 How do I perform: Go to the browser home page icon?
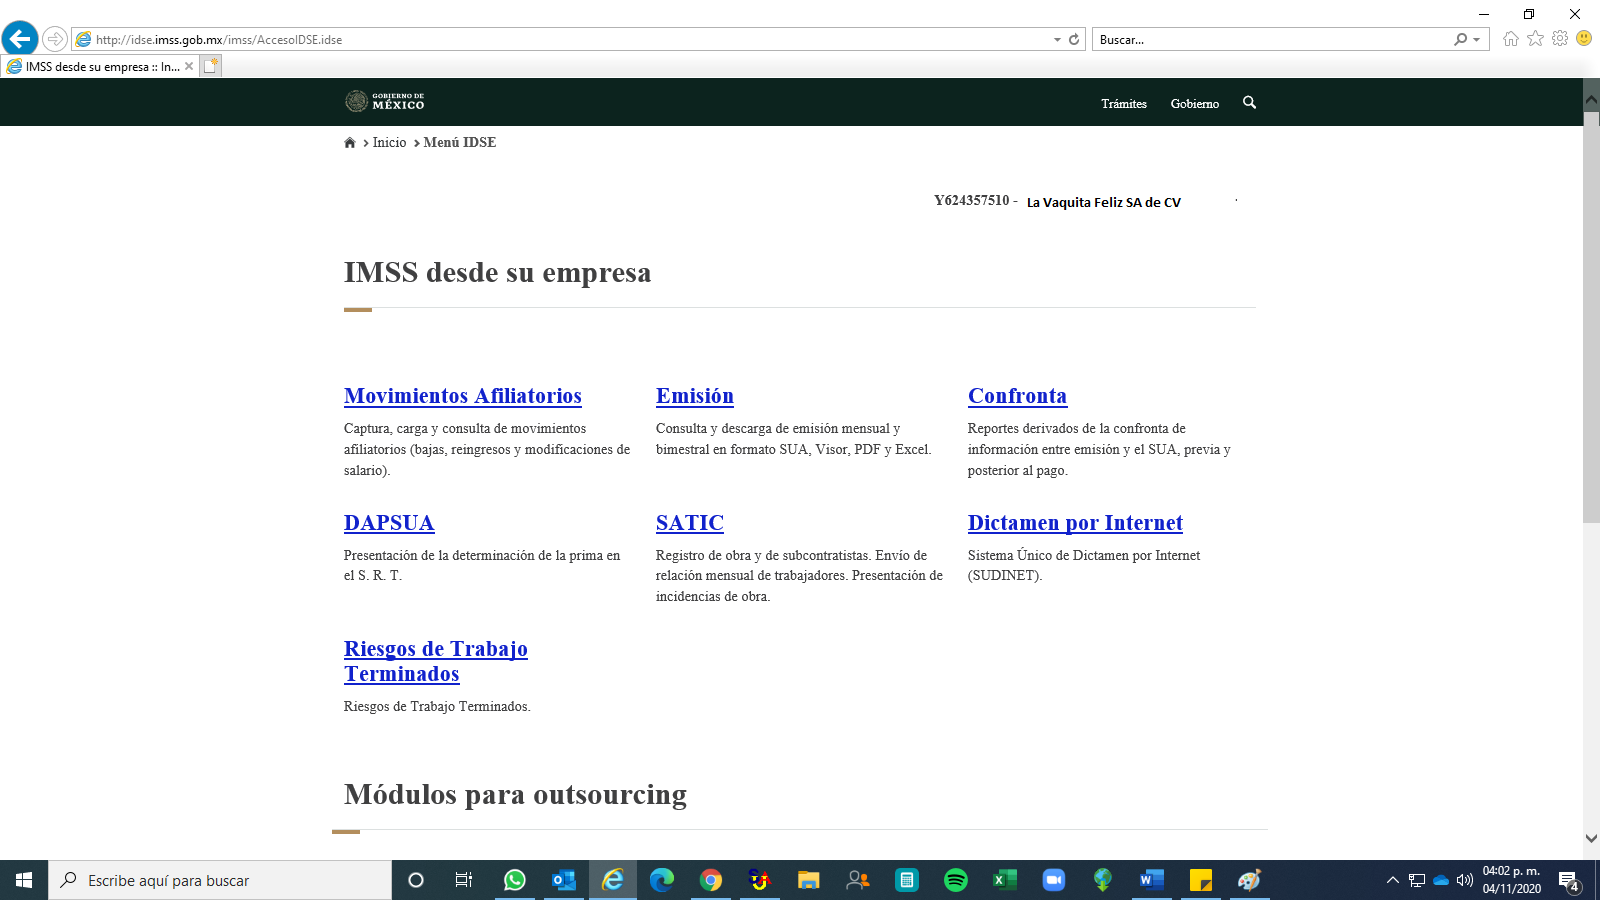tap(1510, 39)
